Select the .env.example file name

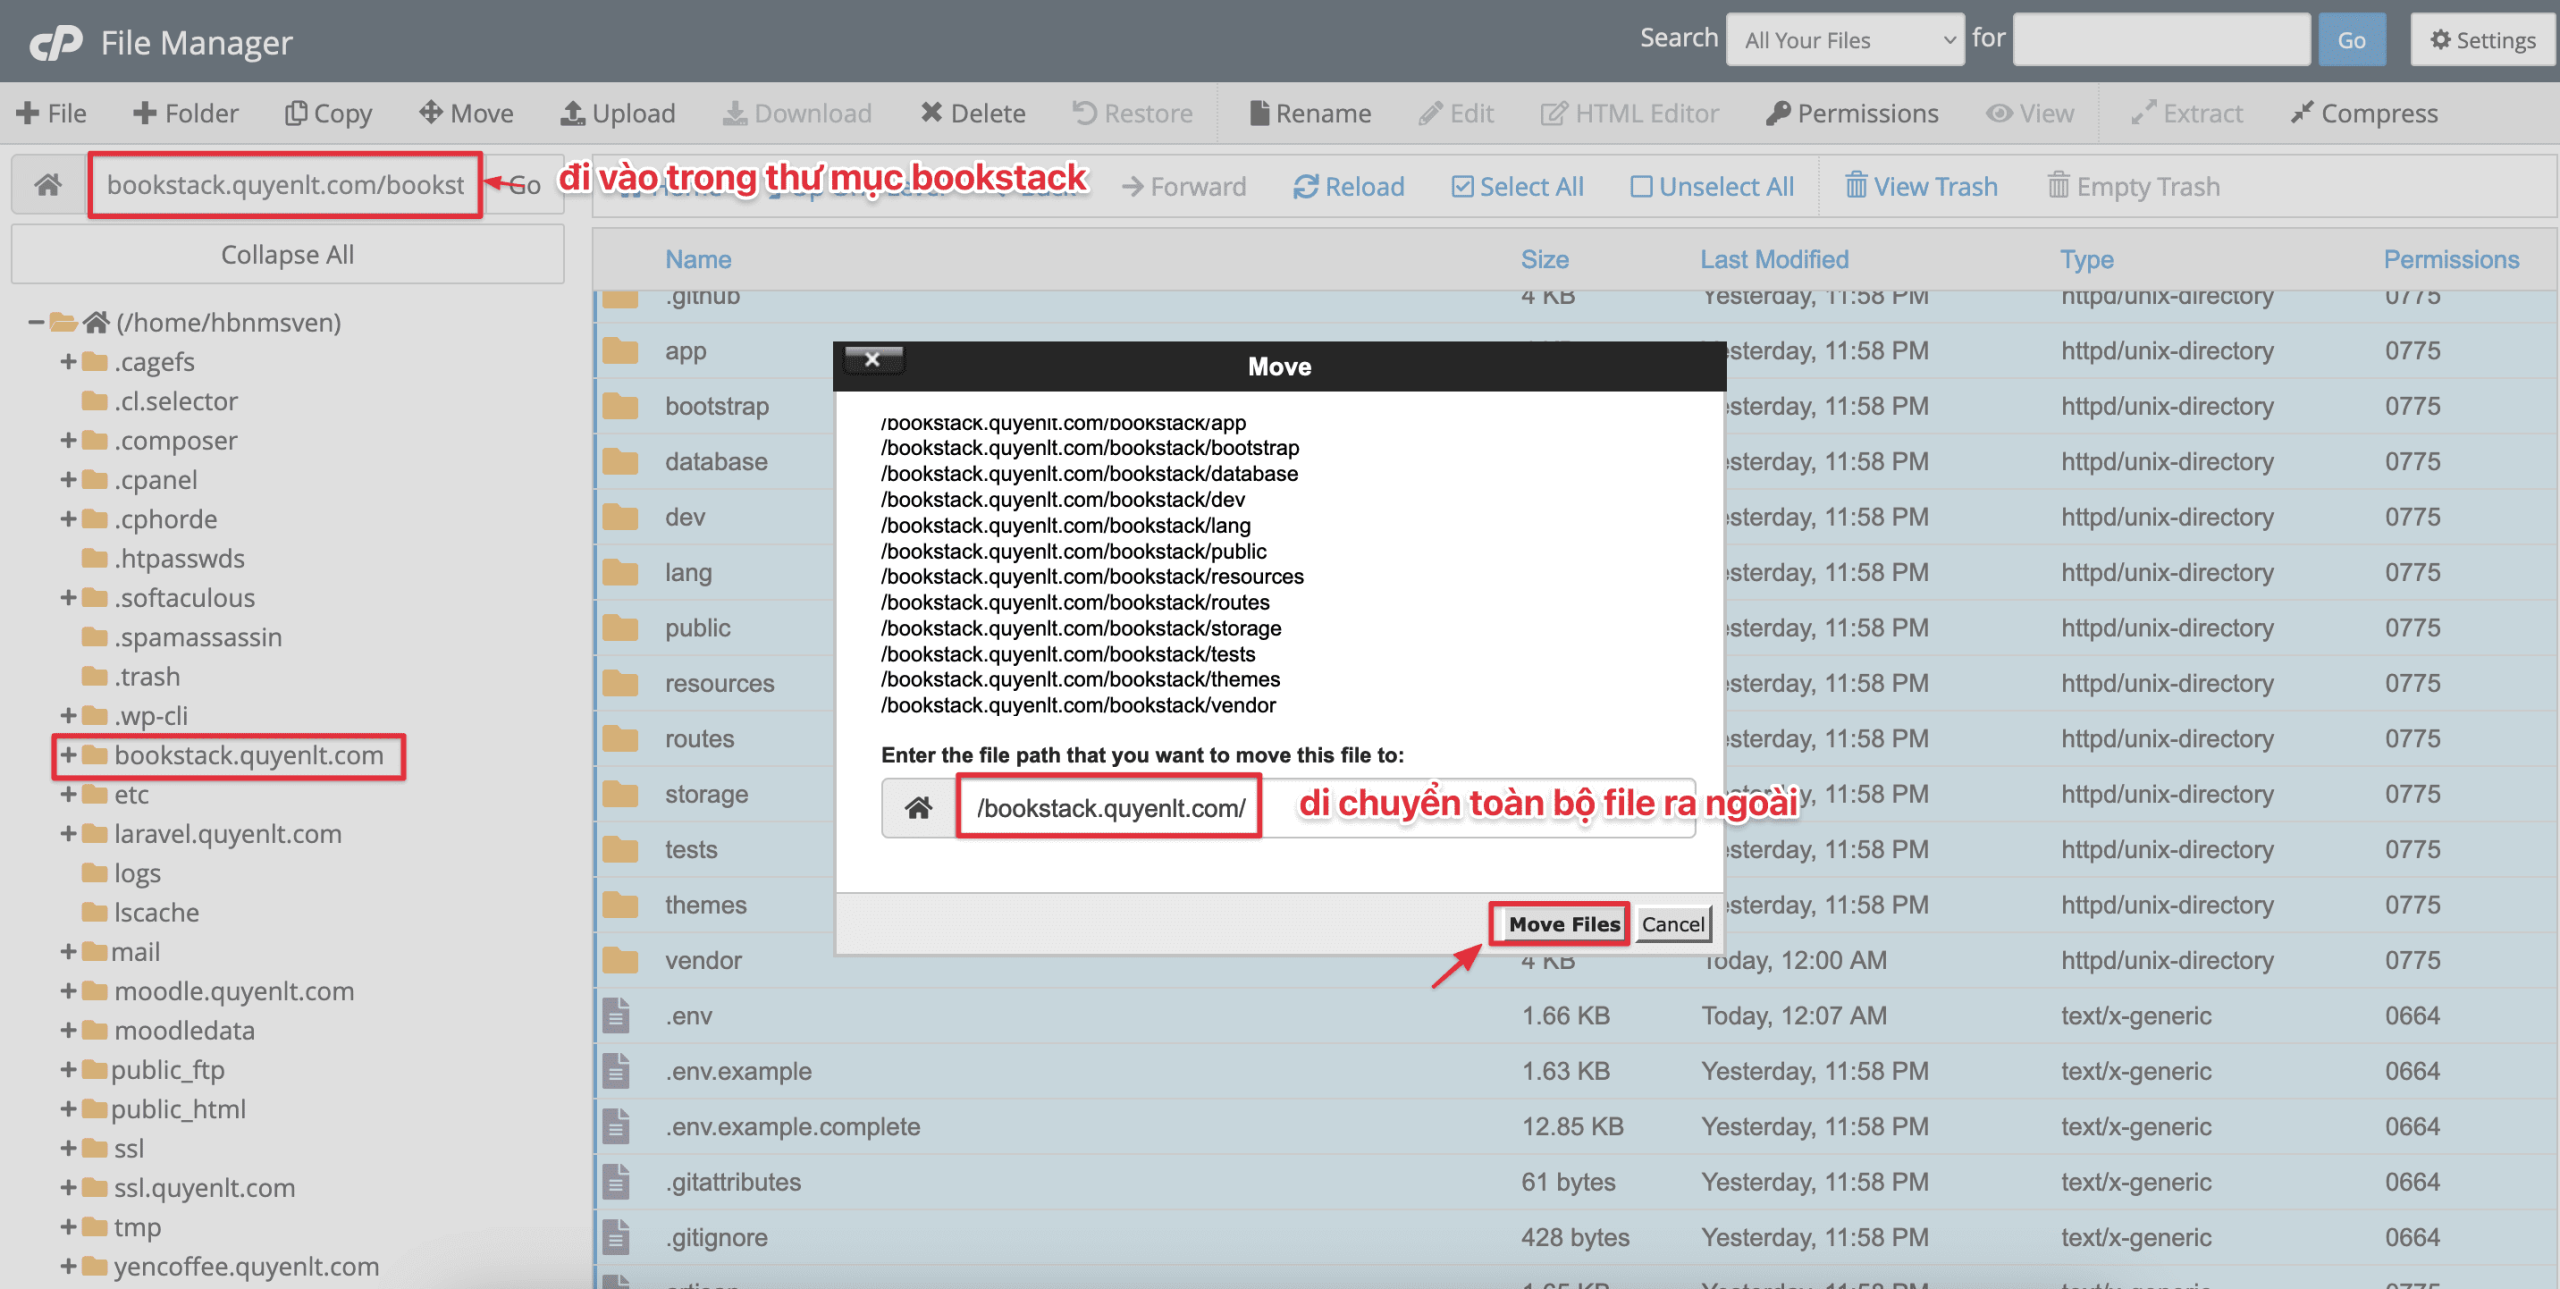[x=738, y=1071]
